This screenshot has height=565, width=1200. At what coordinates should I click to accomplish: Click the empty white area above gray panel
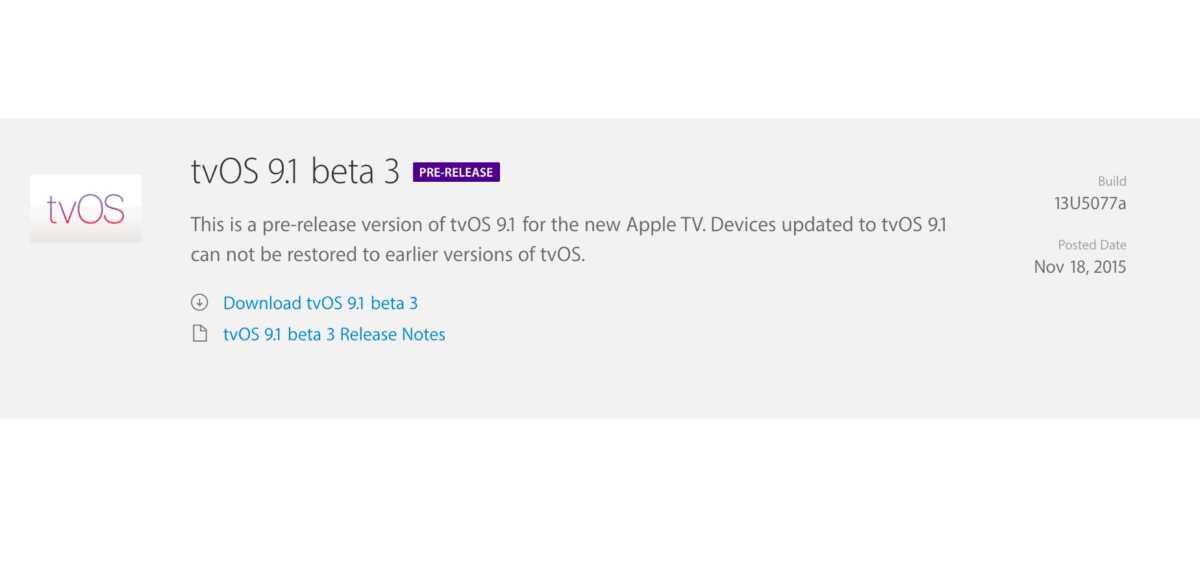click(x=600, y=58)
